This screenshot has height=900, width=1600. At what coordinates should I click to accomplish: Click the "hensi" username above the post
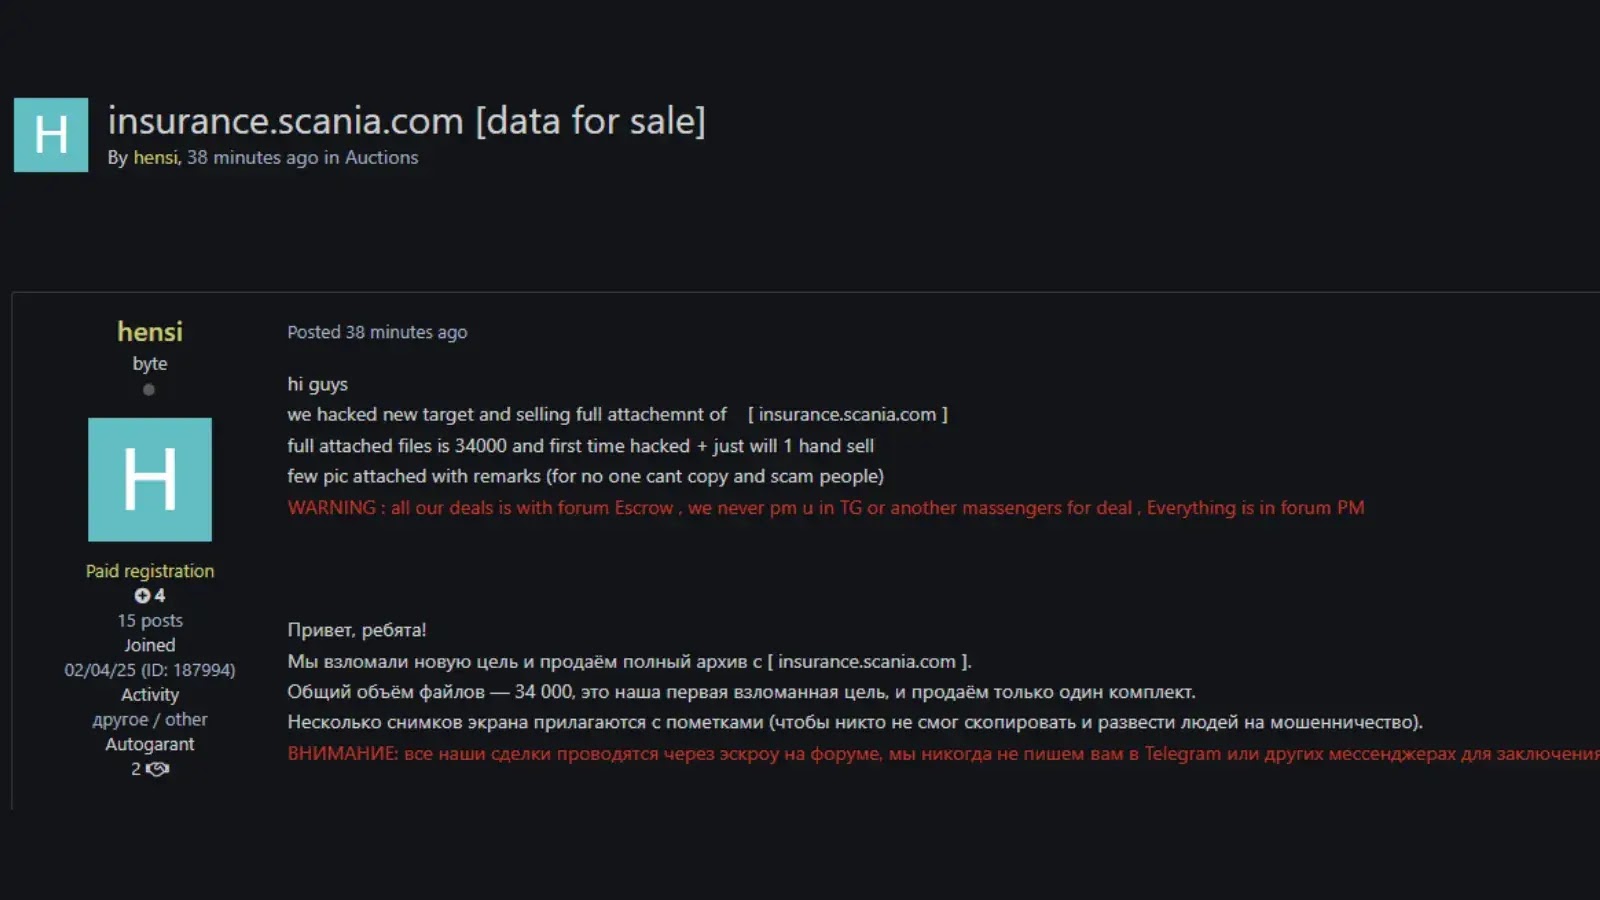tap(149, 331)
